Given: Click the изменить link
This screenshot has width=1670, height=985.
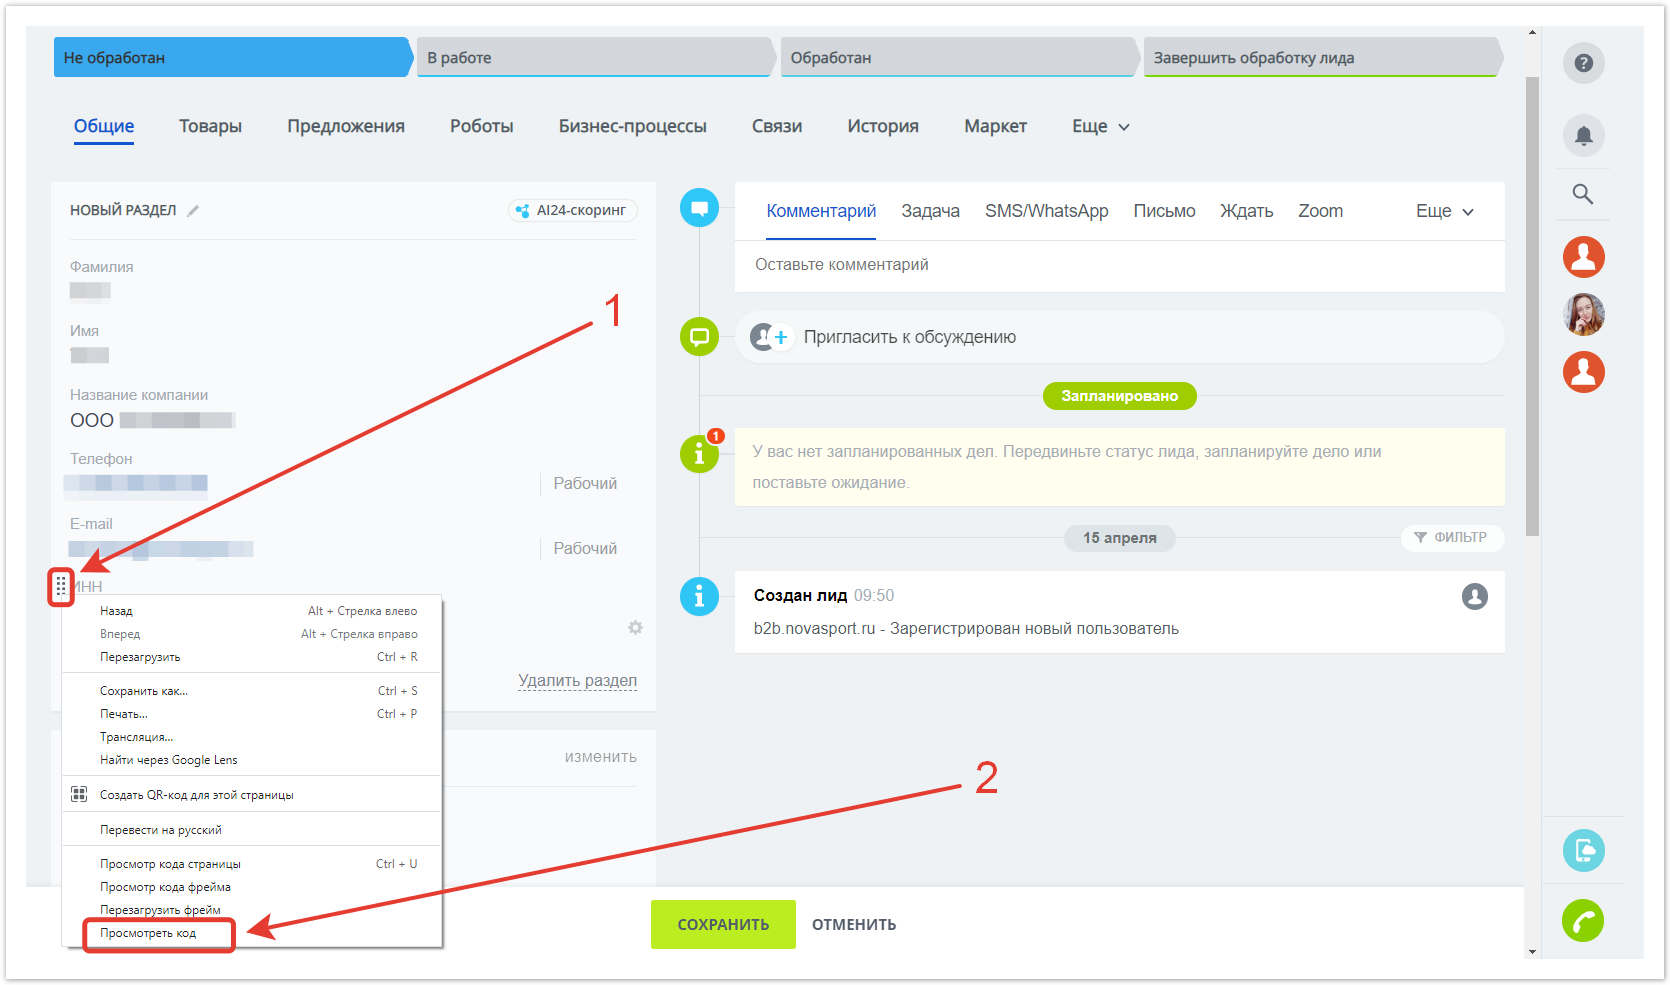Looking at the screenshot, I should [600, 757].
